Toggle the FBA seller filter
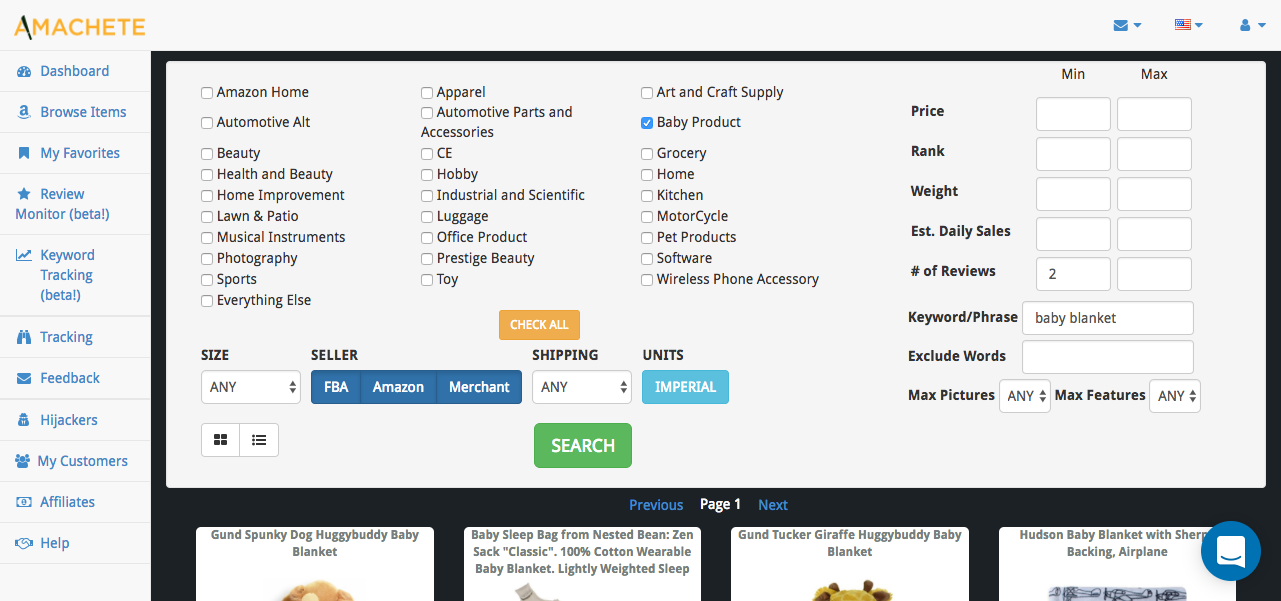The height and width of the screenshot is (601, 1281). click(x=336, y=387)
